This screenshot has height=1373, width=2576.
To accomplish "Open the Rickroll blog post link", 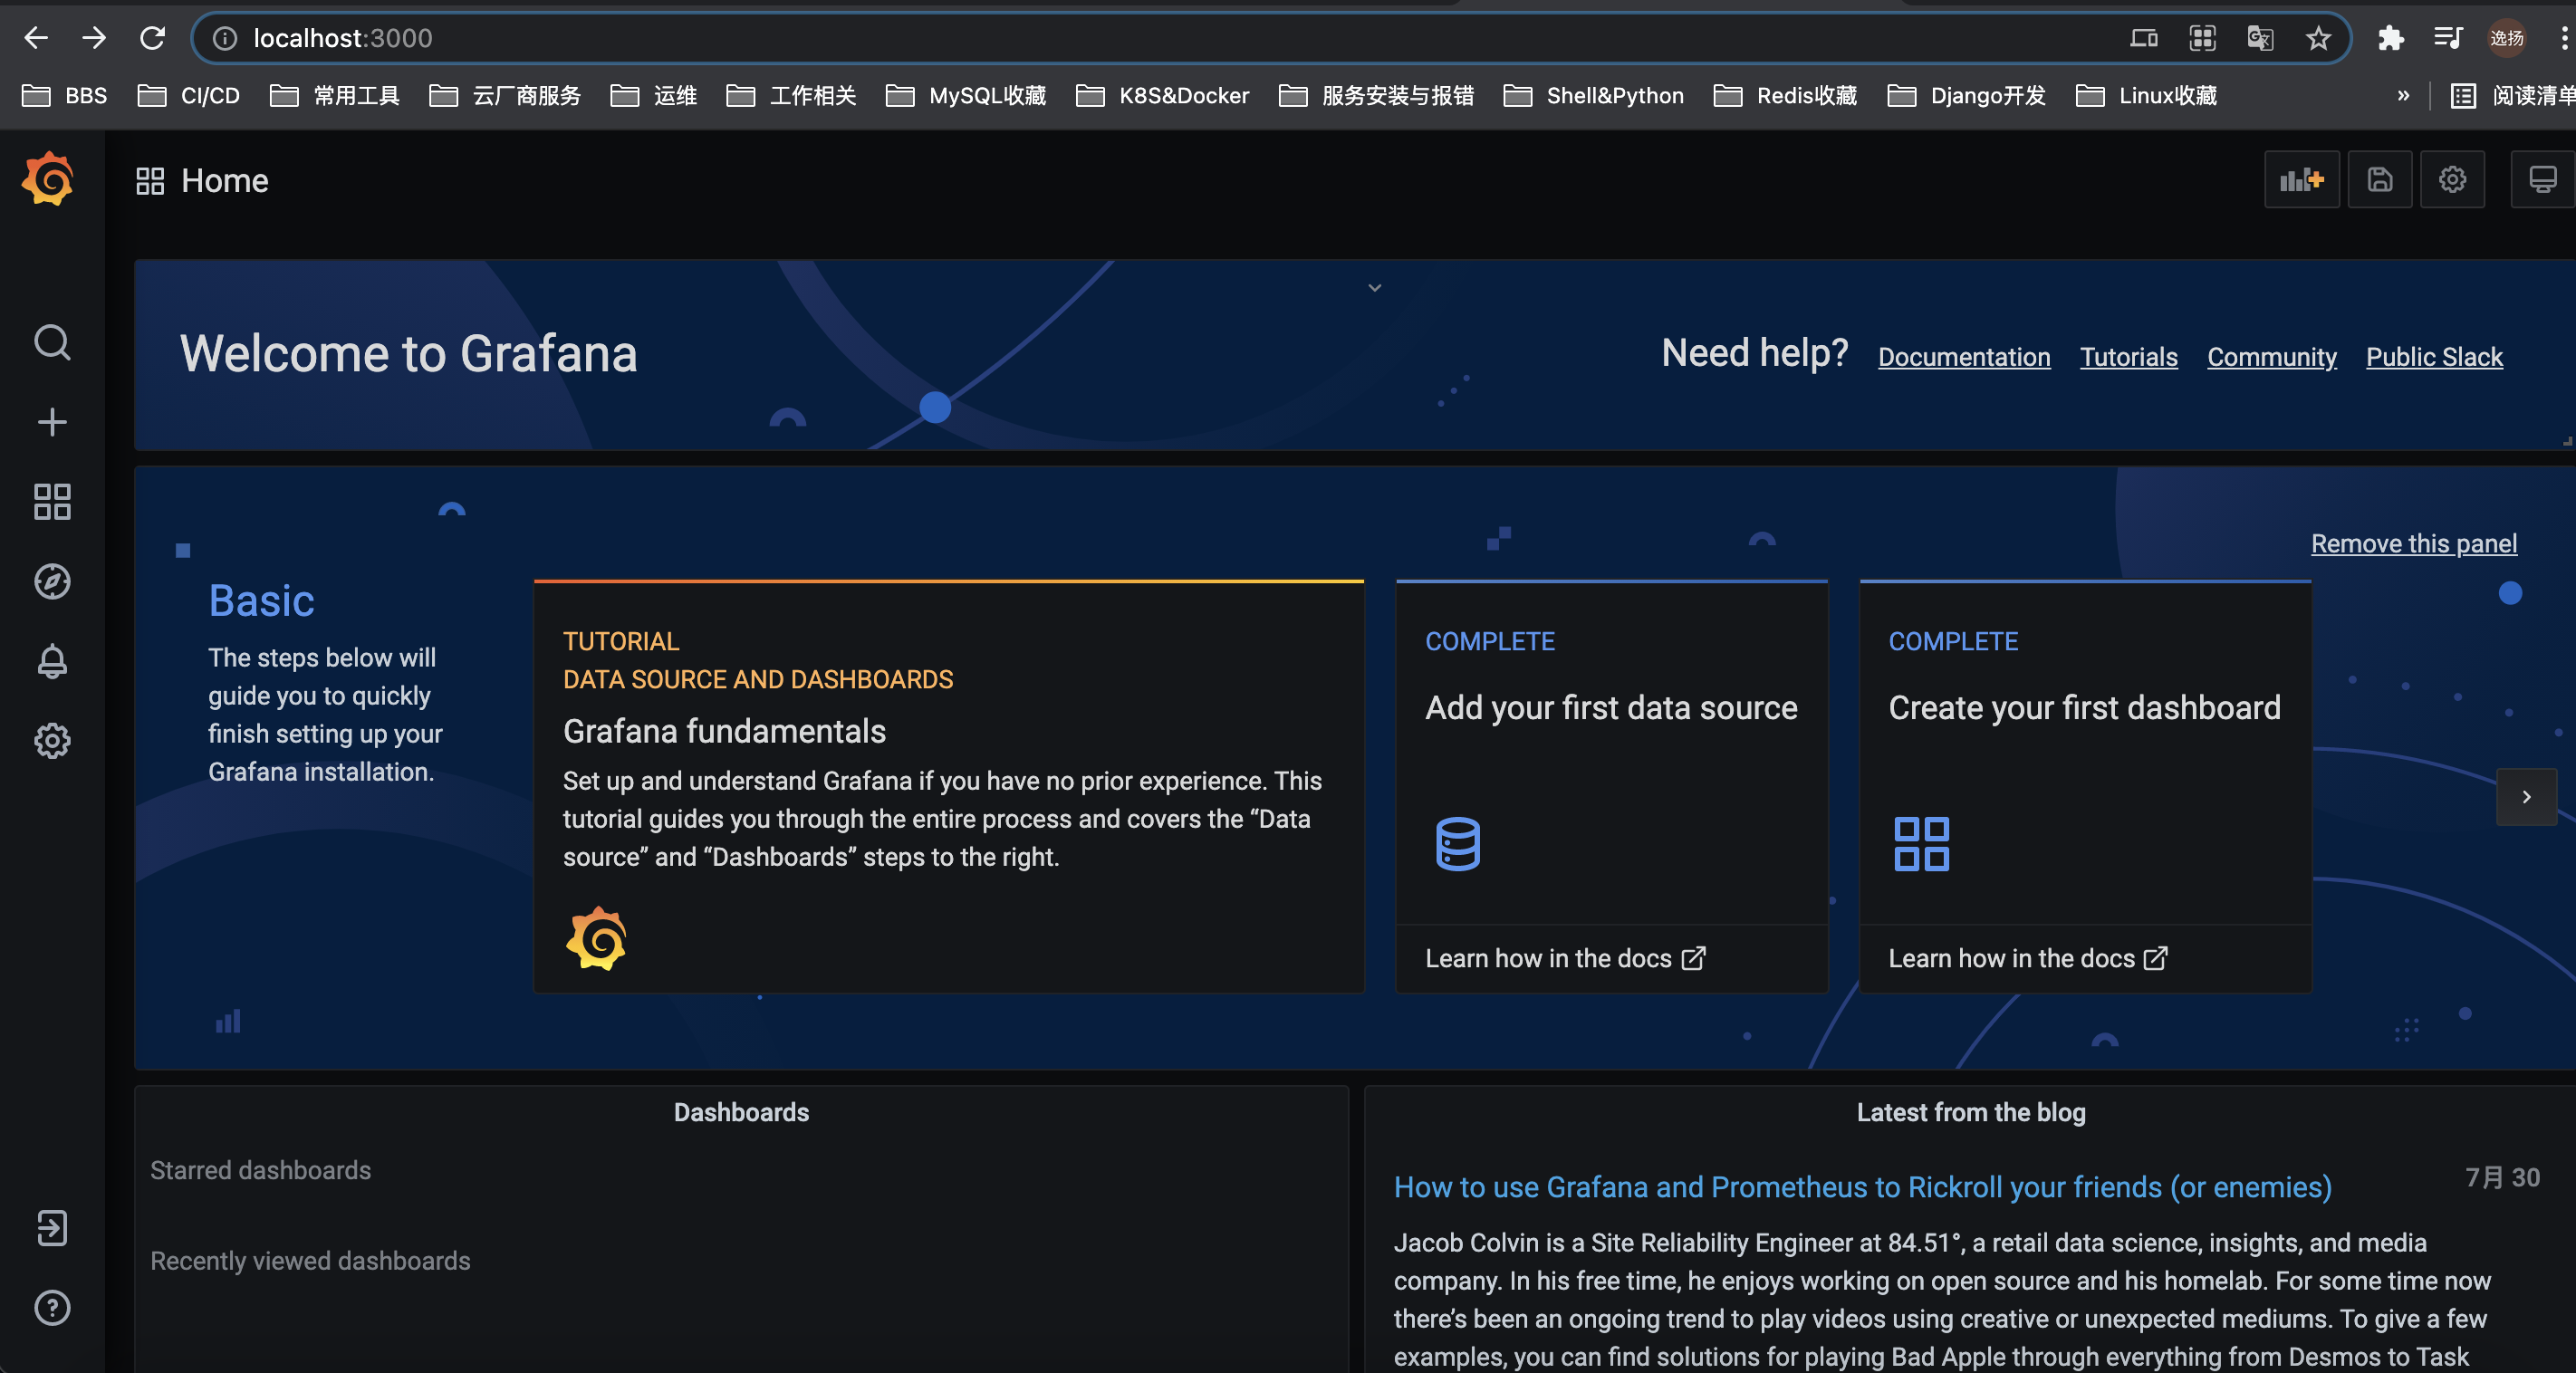I will (1862, 1187).
